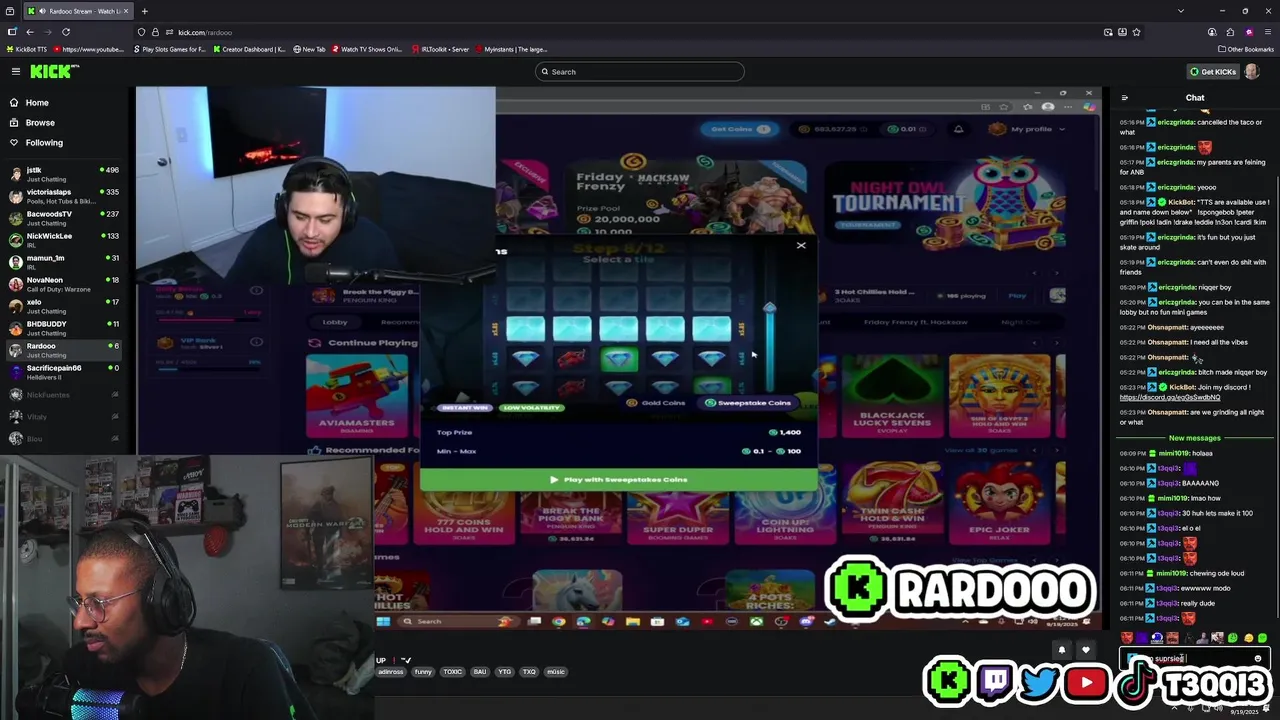Open Sacrificepain66 channel in the sidebar
This screenshot has height=720, width=1280.
[x=66, y=372]
